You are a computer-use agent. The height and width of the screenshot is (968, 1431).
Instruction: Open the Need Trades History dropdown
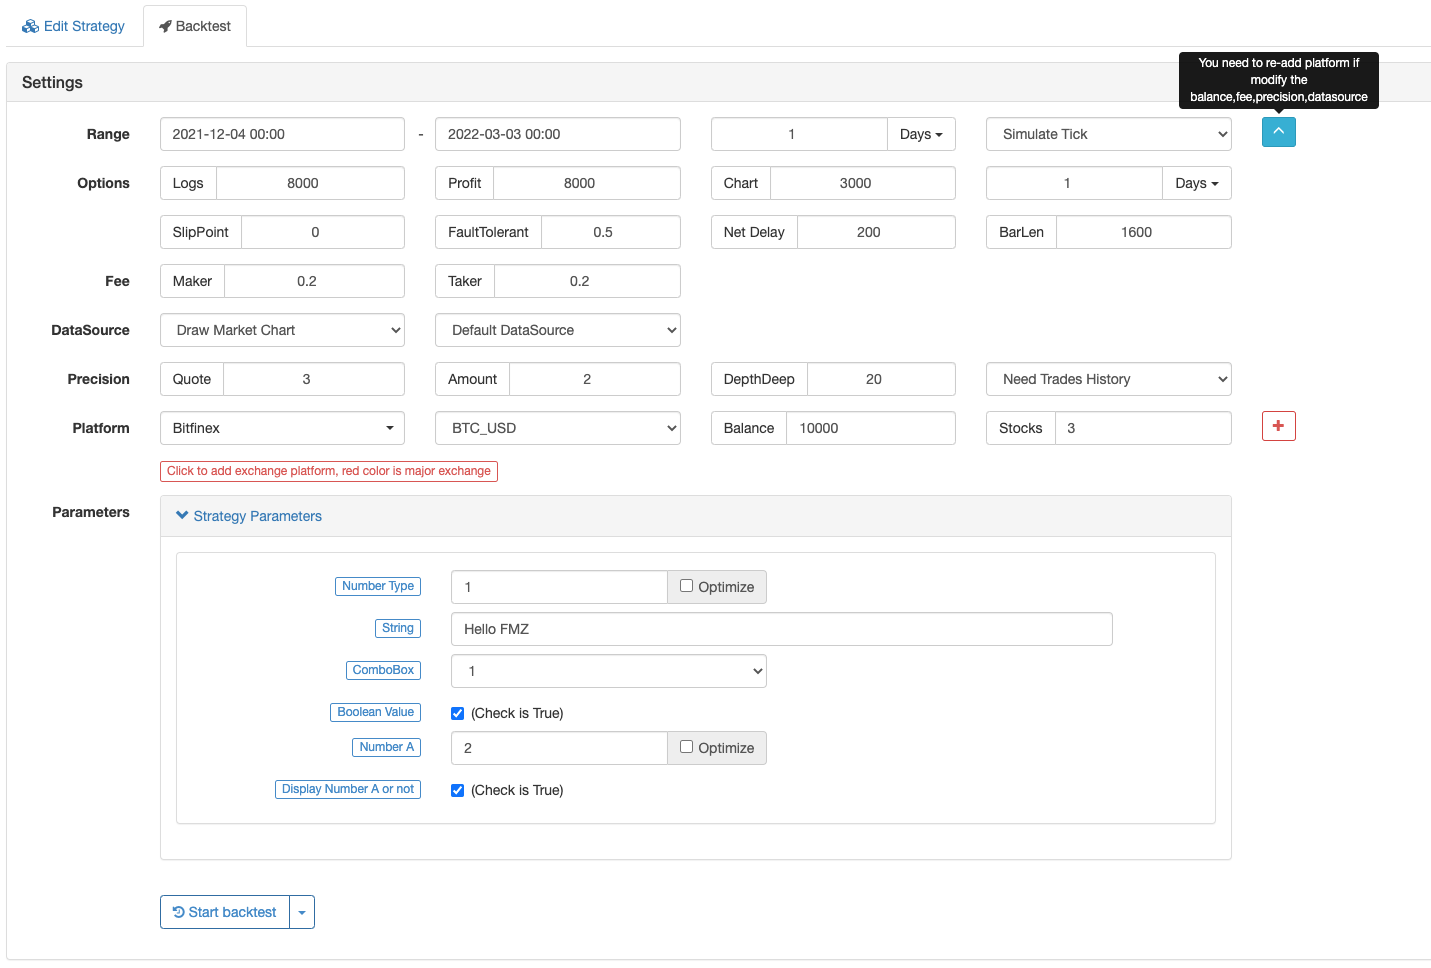pyautogui.click(x=1108, y=379)
